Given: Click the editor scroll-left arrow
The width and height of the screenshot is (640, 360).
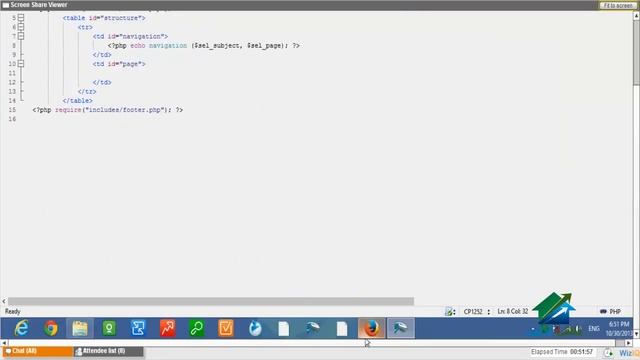Looking at the screenshot, I should 4,301.
